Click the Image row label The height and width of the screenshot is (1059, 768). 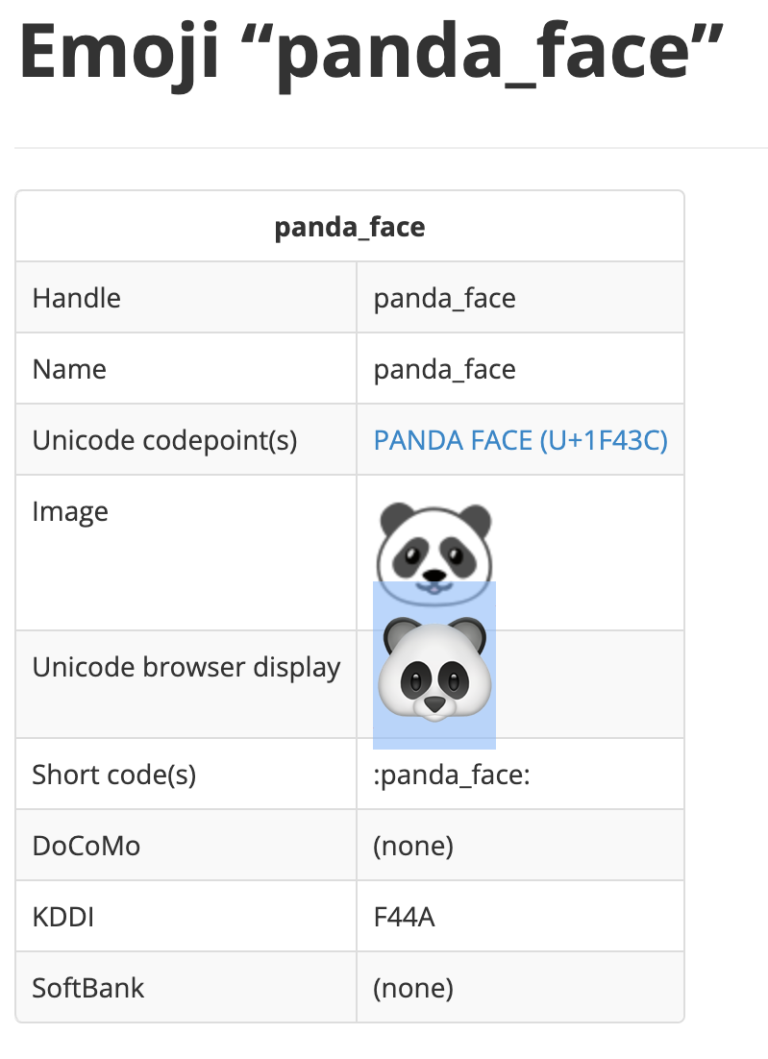pyautogui.click(x=70, y=512)
